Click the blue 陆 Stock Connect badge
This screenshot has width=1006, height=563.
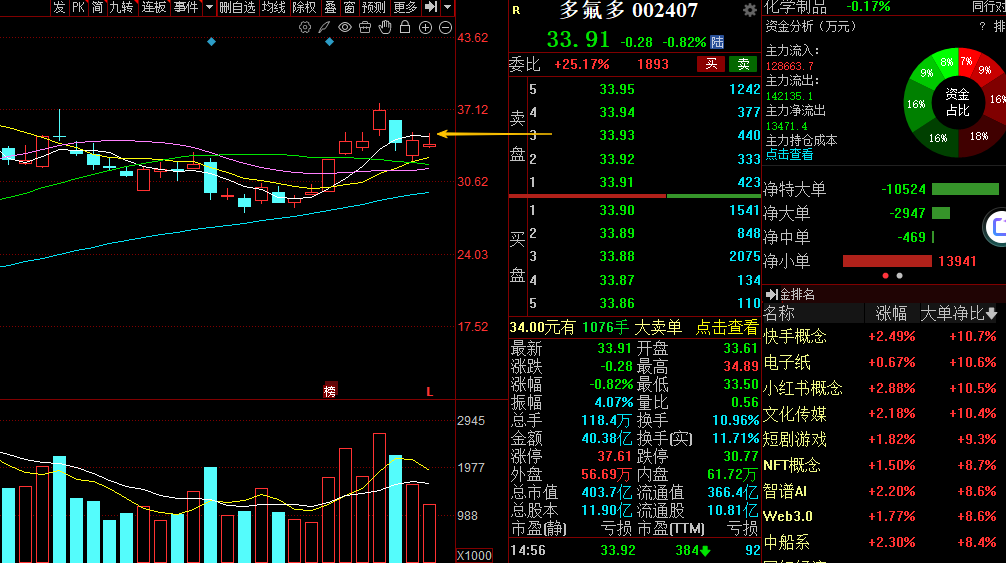717,42
